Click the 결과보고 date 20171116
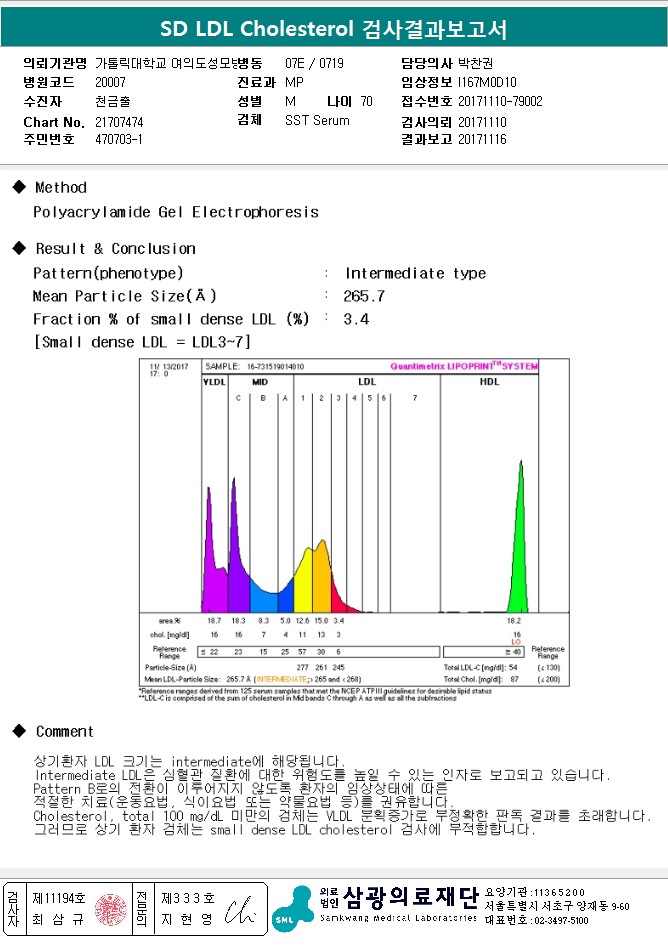The image size is (668, 947). point(482,140)
